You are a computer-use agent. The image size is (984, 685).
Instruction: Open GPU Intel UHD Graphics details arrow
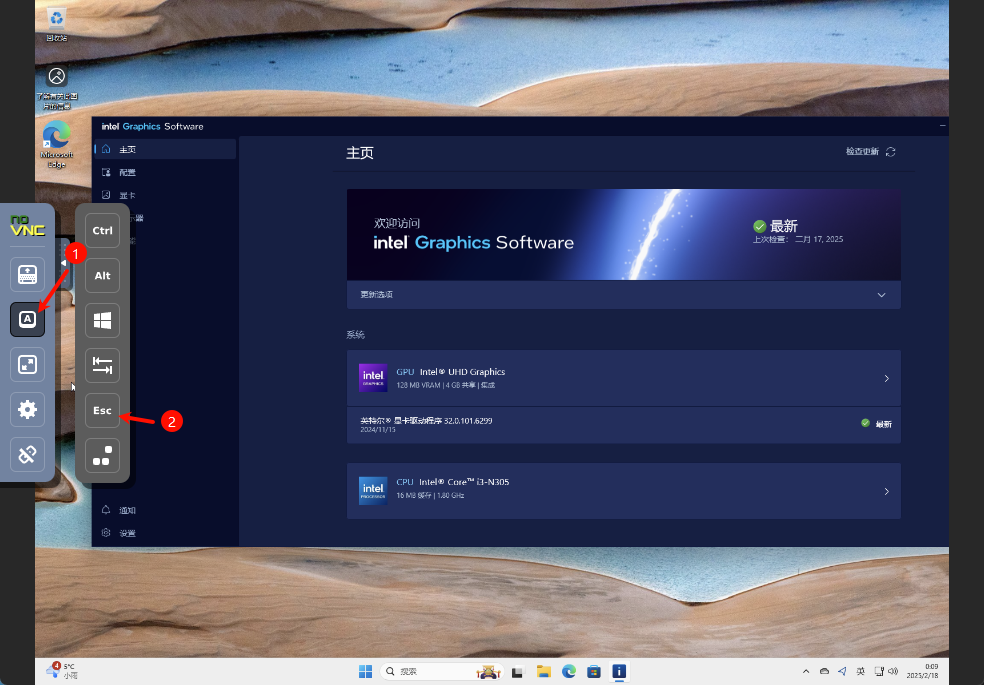click(886, 378)
